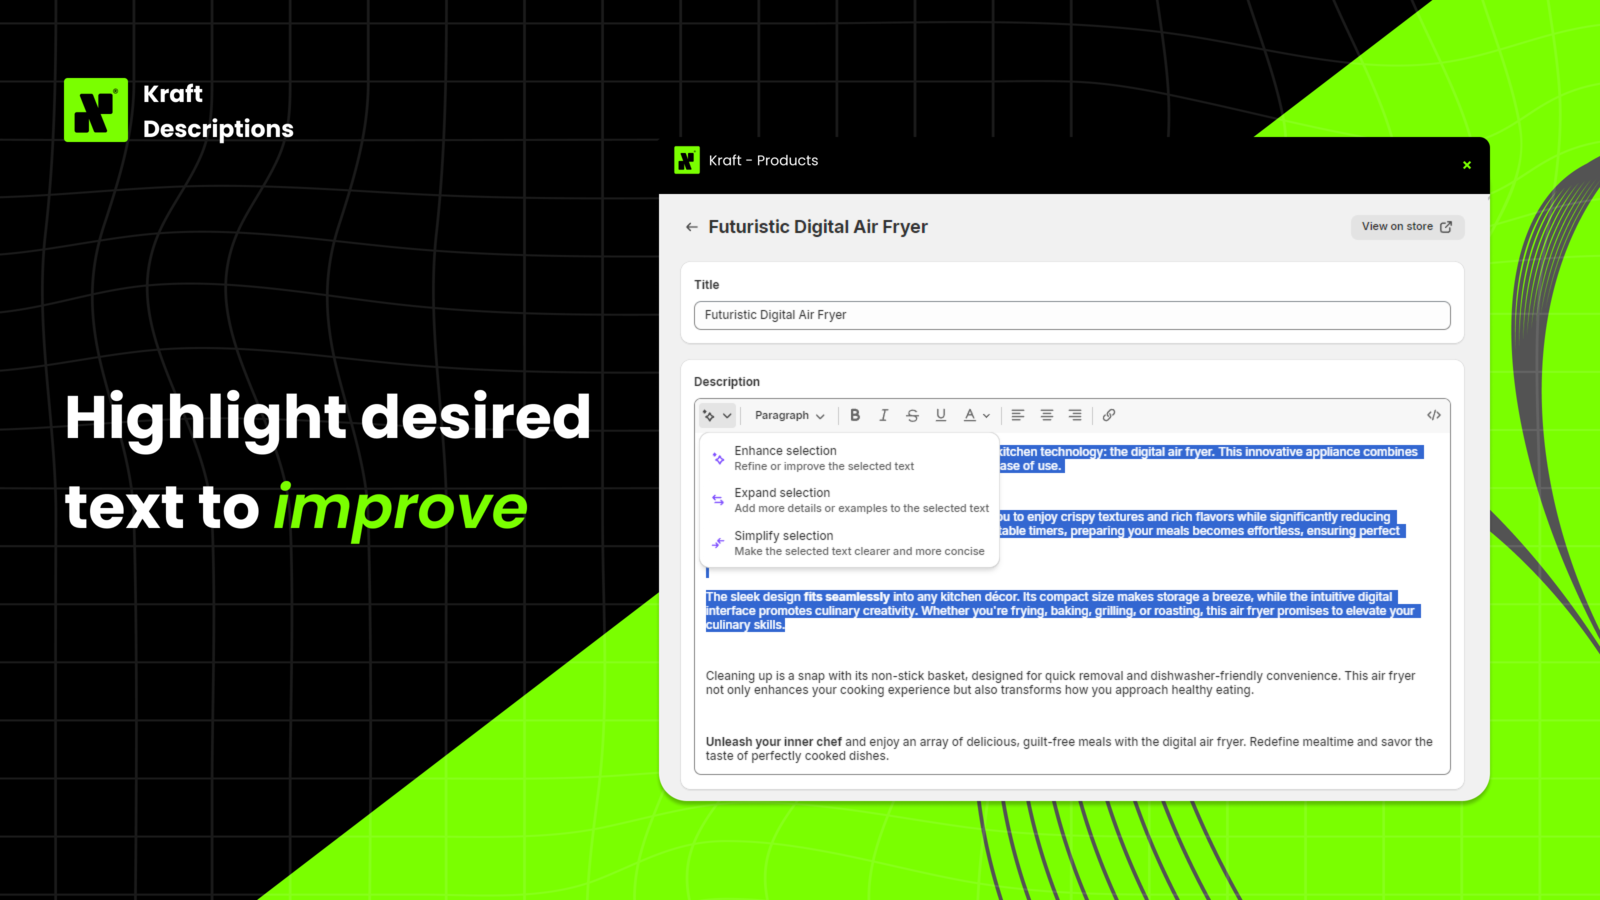
Task: Underline the highlighted description text
Action: [x=940, y=415]
